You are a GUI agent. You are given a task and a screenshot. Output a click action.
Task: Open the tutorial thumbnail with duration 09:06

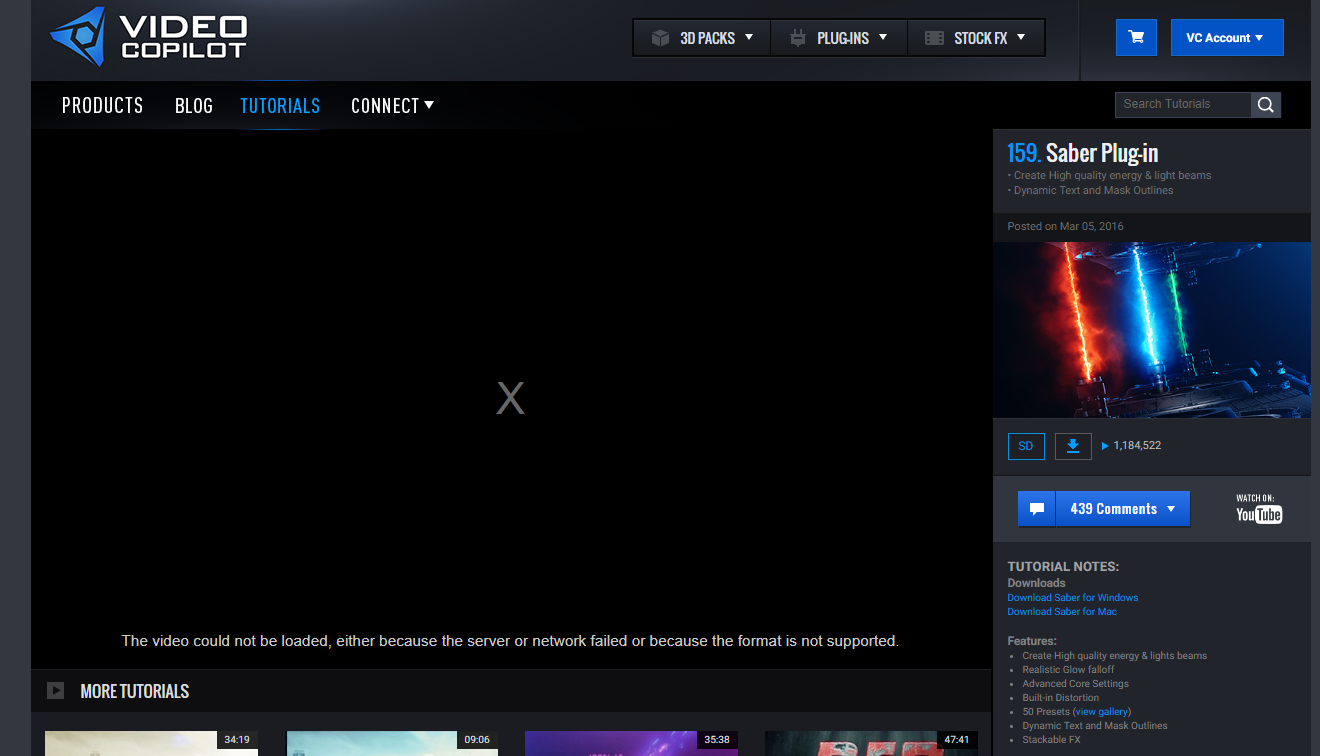tap(392, 743)
